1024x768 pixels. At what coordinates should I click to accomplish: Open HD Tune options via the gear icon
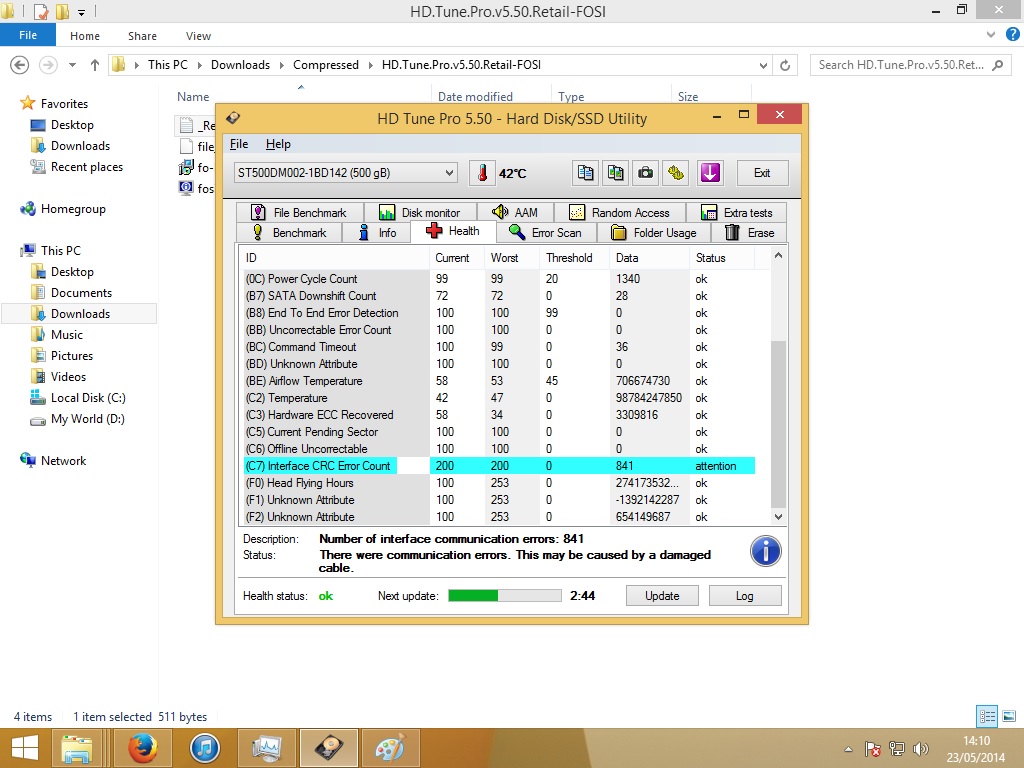click(676, 173)
